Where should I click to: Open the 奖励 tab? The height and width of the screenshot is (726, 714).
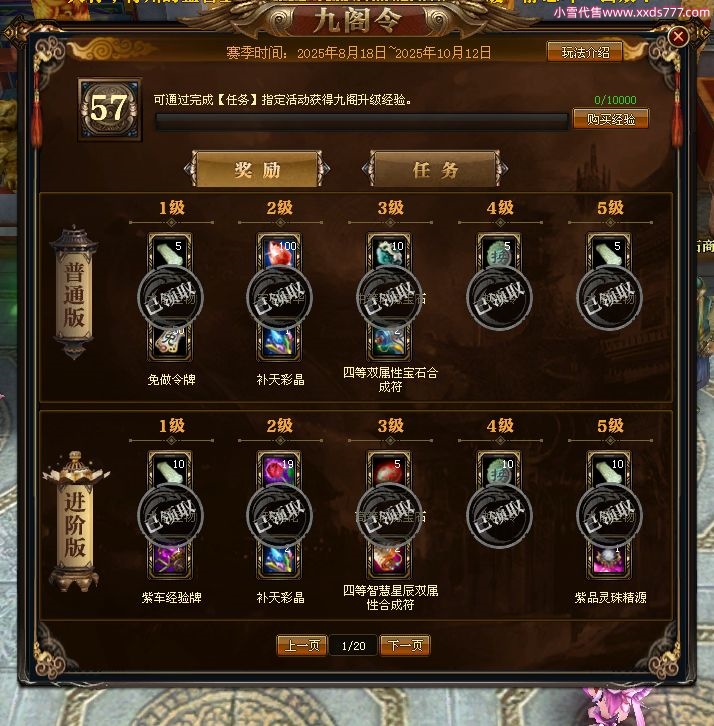coord(257,169)
